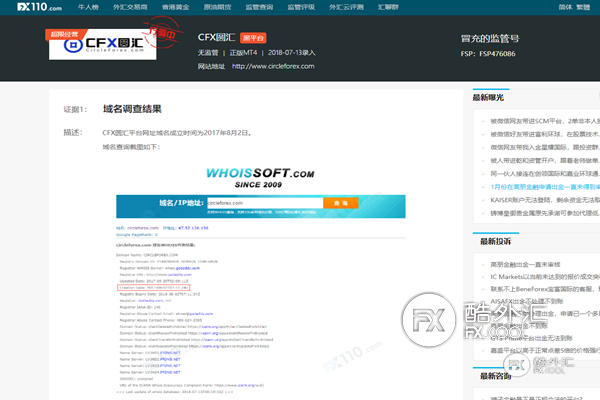This screenshot has width=600, height=400.
Task: Click the 正版MT4 label
Action: coord(243,53)
